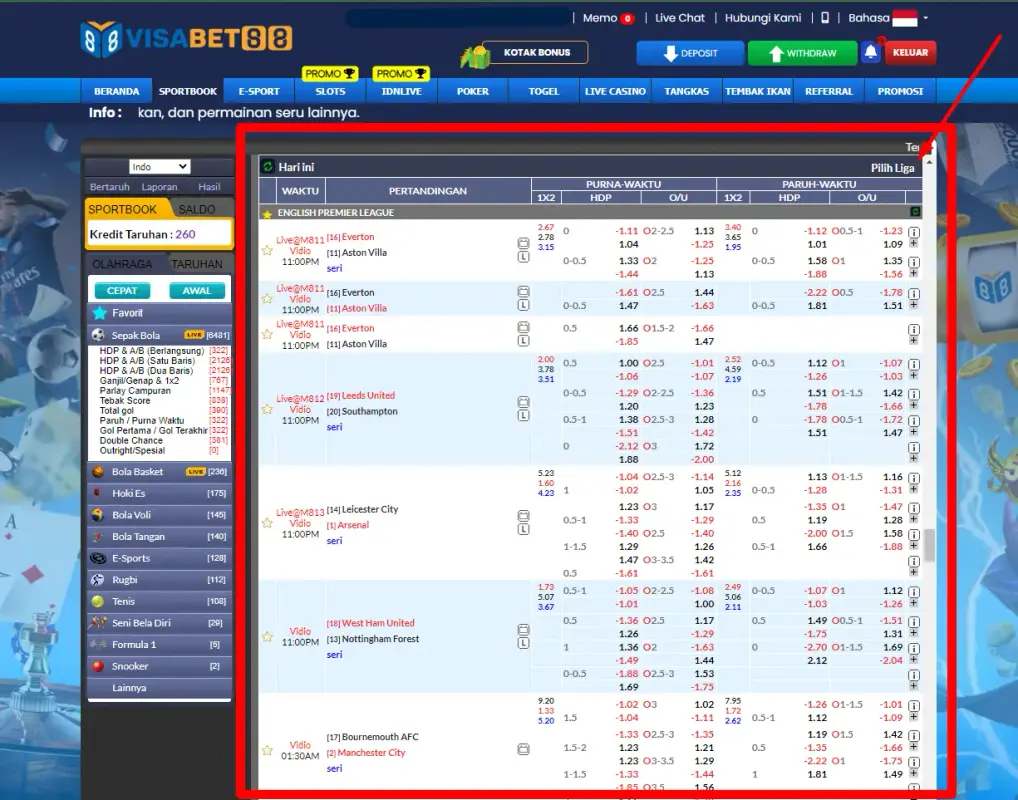This screenshot has height=800, width=1018.
Task: Select Seni Bela Diri sport
Action: point(159,623)
